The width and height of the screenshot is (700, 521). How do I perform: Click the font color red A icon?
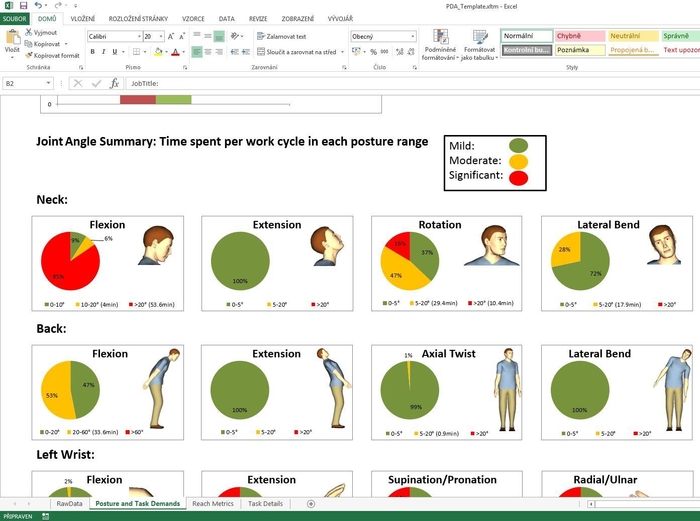[x=175, y=52]
